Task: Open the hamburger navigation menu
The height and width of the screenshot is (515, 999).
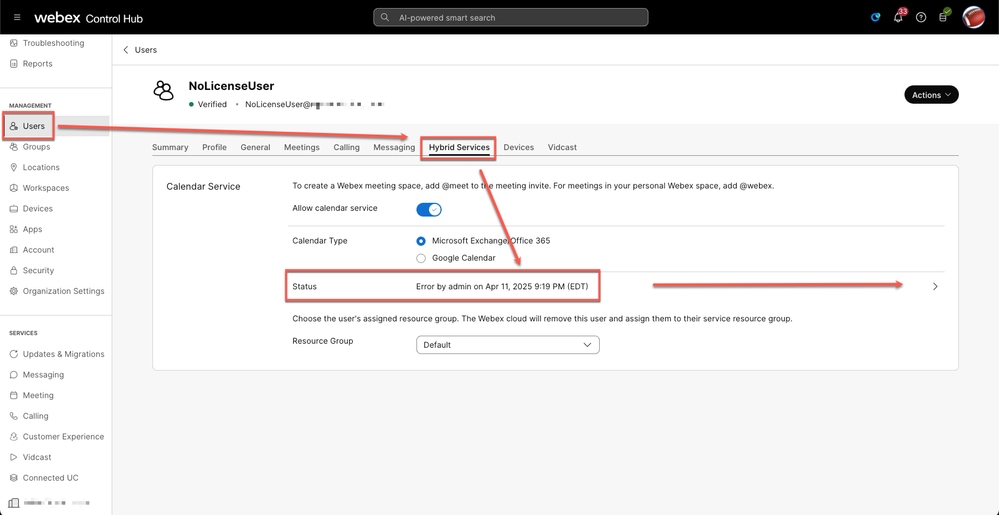Action: coord(17,17)
